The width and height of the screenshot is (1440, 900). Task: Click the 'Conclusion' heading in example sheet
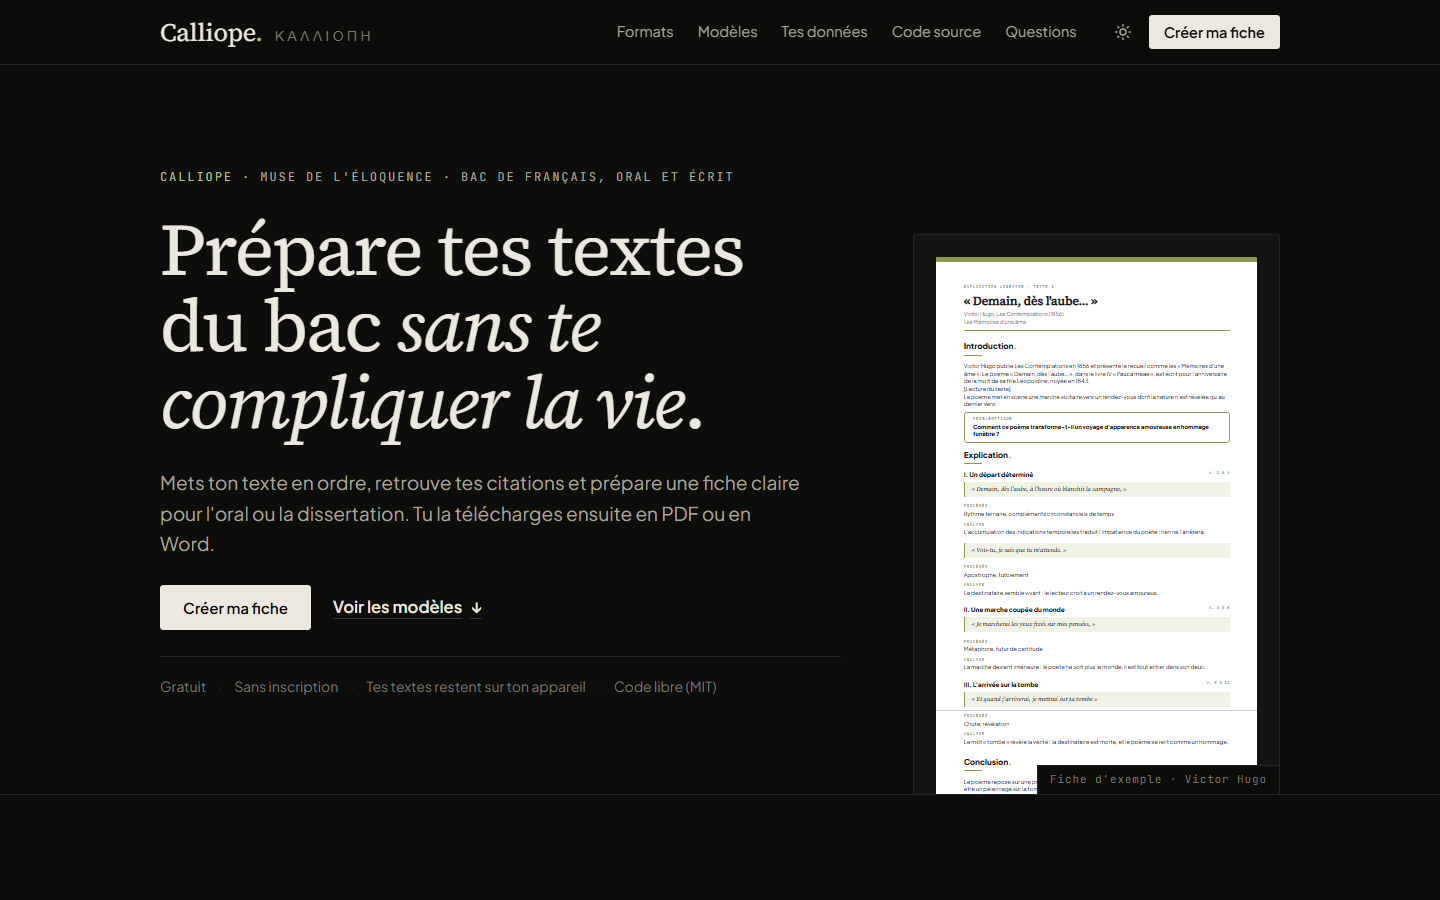[987, 763]
